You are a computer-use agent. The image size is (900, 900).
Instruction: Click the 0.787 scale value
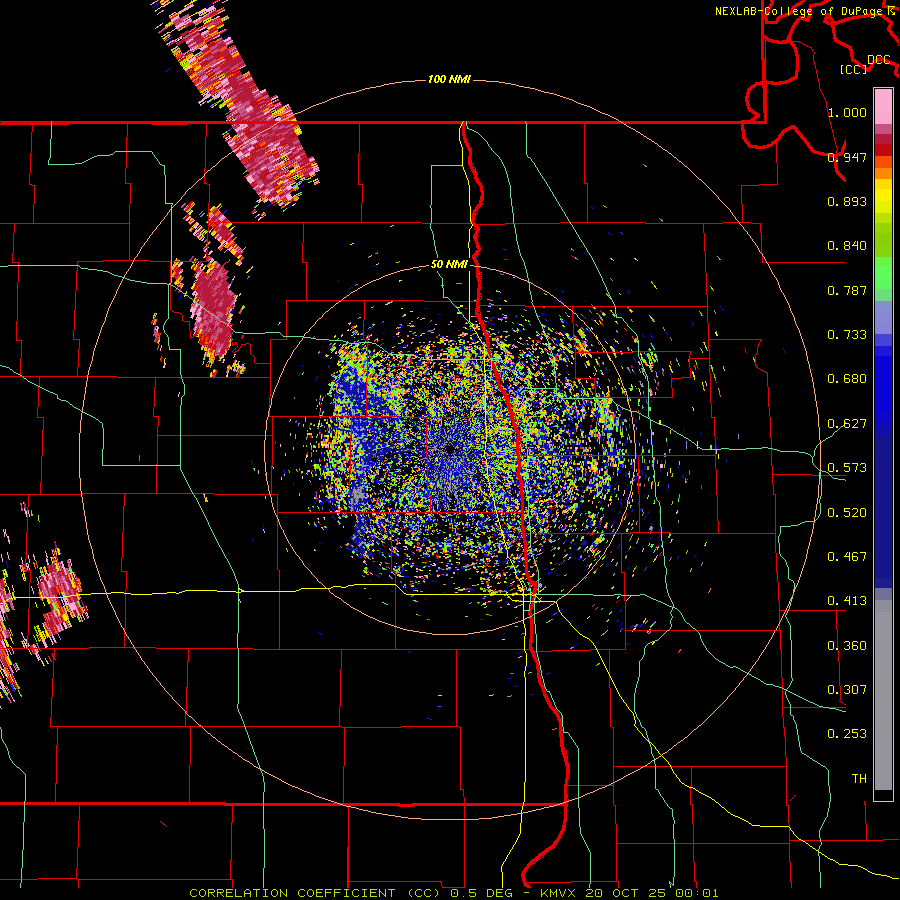click(847, 290)
